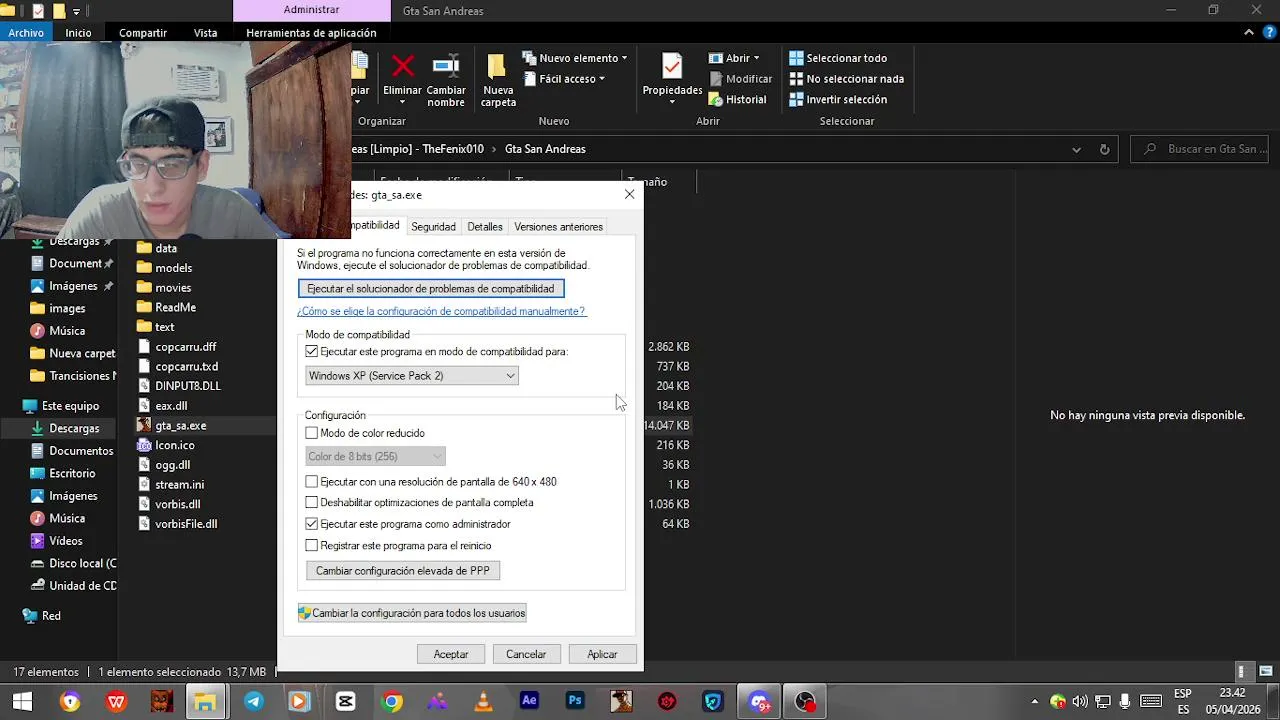Image resolution: width=1280 pixels, height=720 pixels.
Task: Click the File Explorer taskbar icon
Action: click(x=205, y=701)
